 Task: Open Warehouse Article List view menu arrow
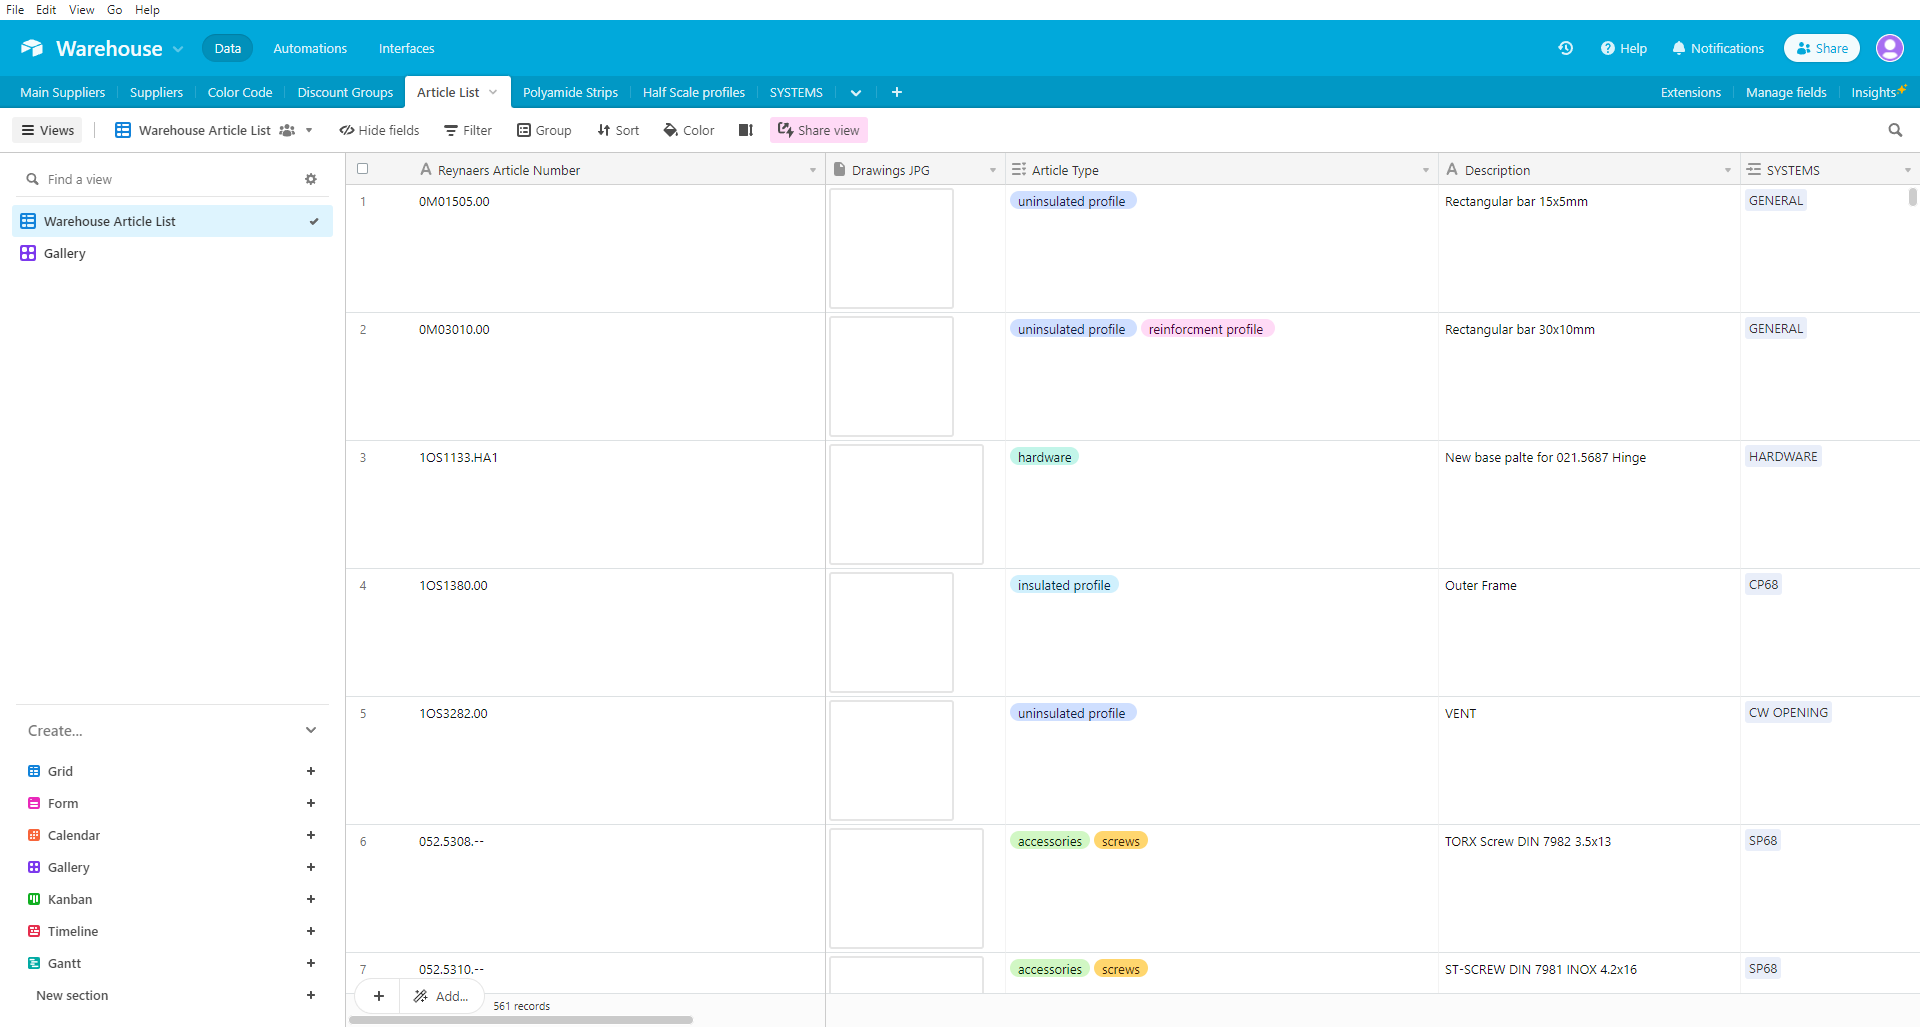(309, 130)
